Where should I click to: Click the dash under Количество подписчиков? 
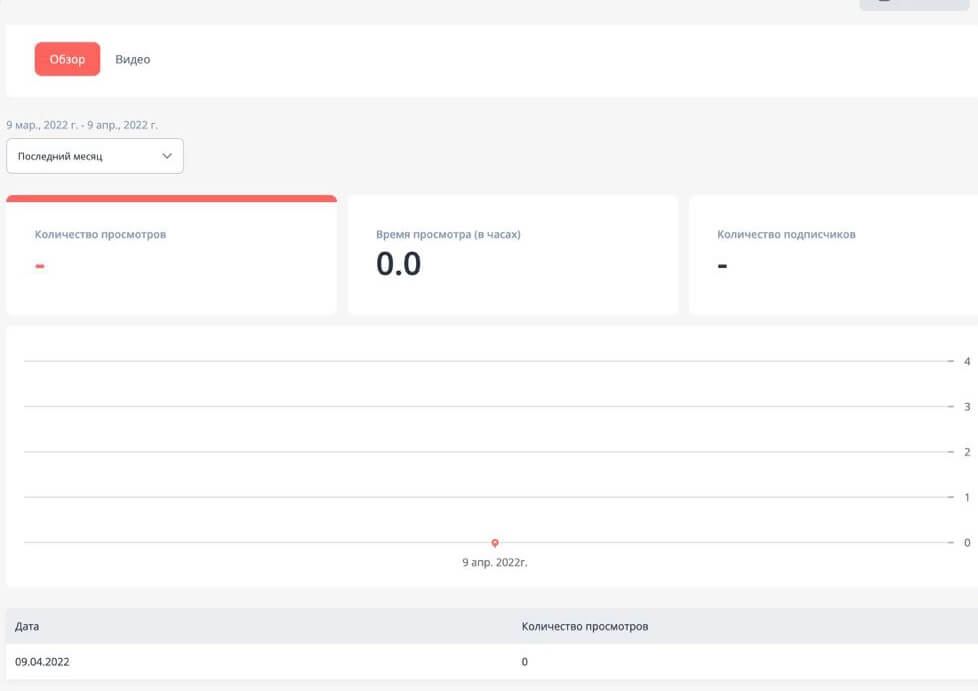point(722,267)
